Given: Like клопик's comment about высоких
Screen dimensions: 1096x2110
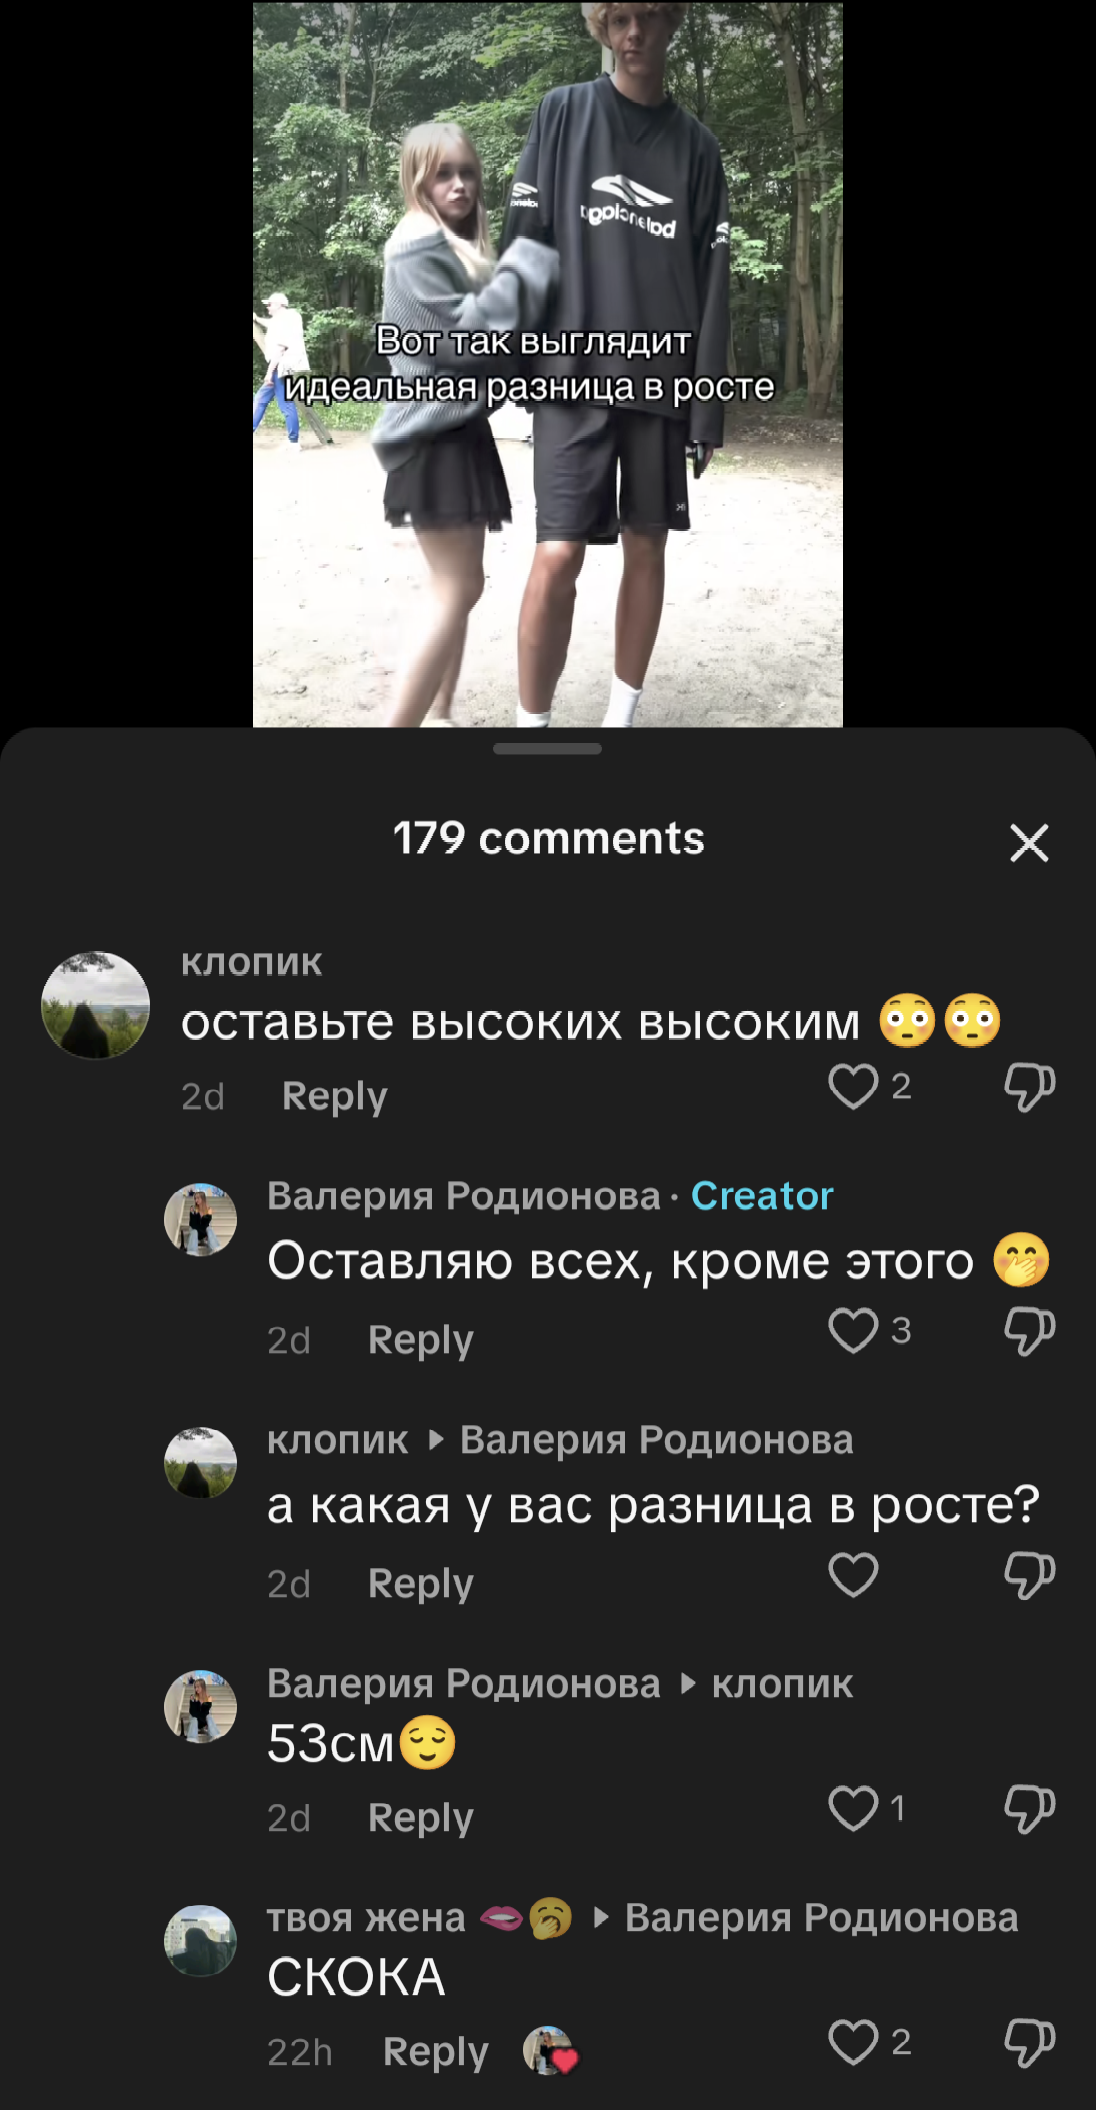Looking at the screenshot, I should [853, 1087].
